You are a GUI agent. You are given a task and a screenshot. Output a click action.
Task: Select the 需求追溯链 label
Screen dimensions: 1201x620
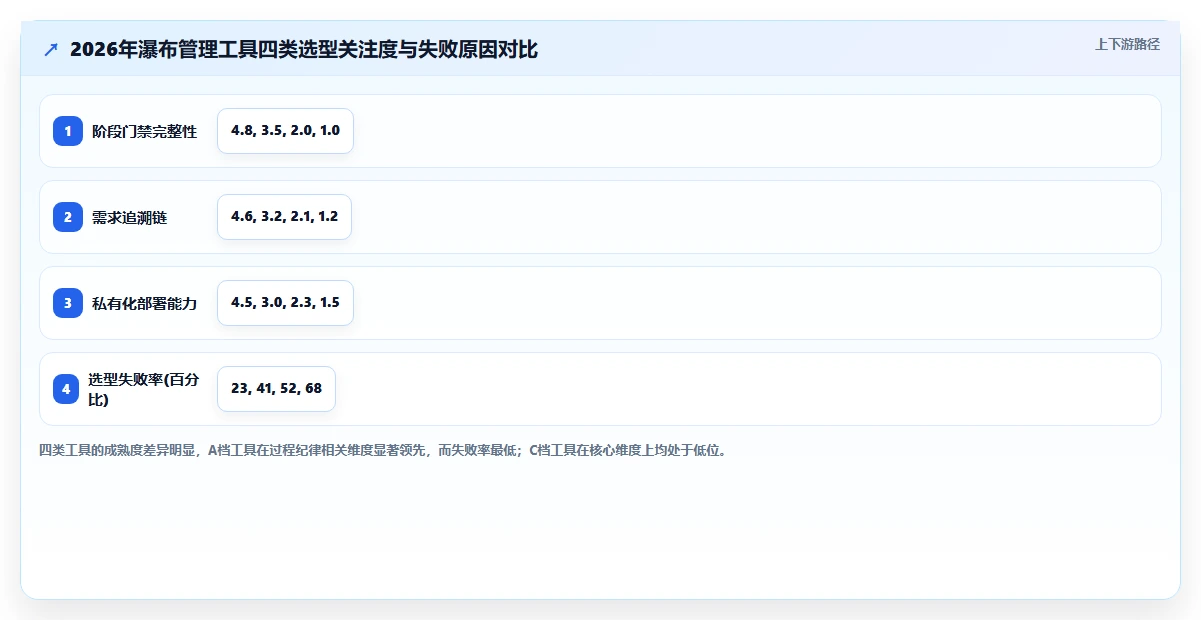click(130, 218)
